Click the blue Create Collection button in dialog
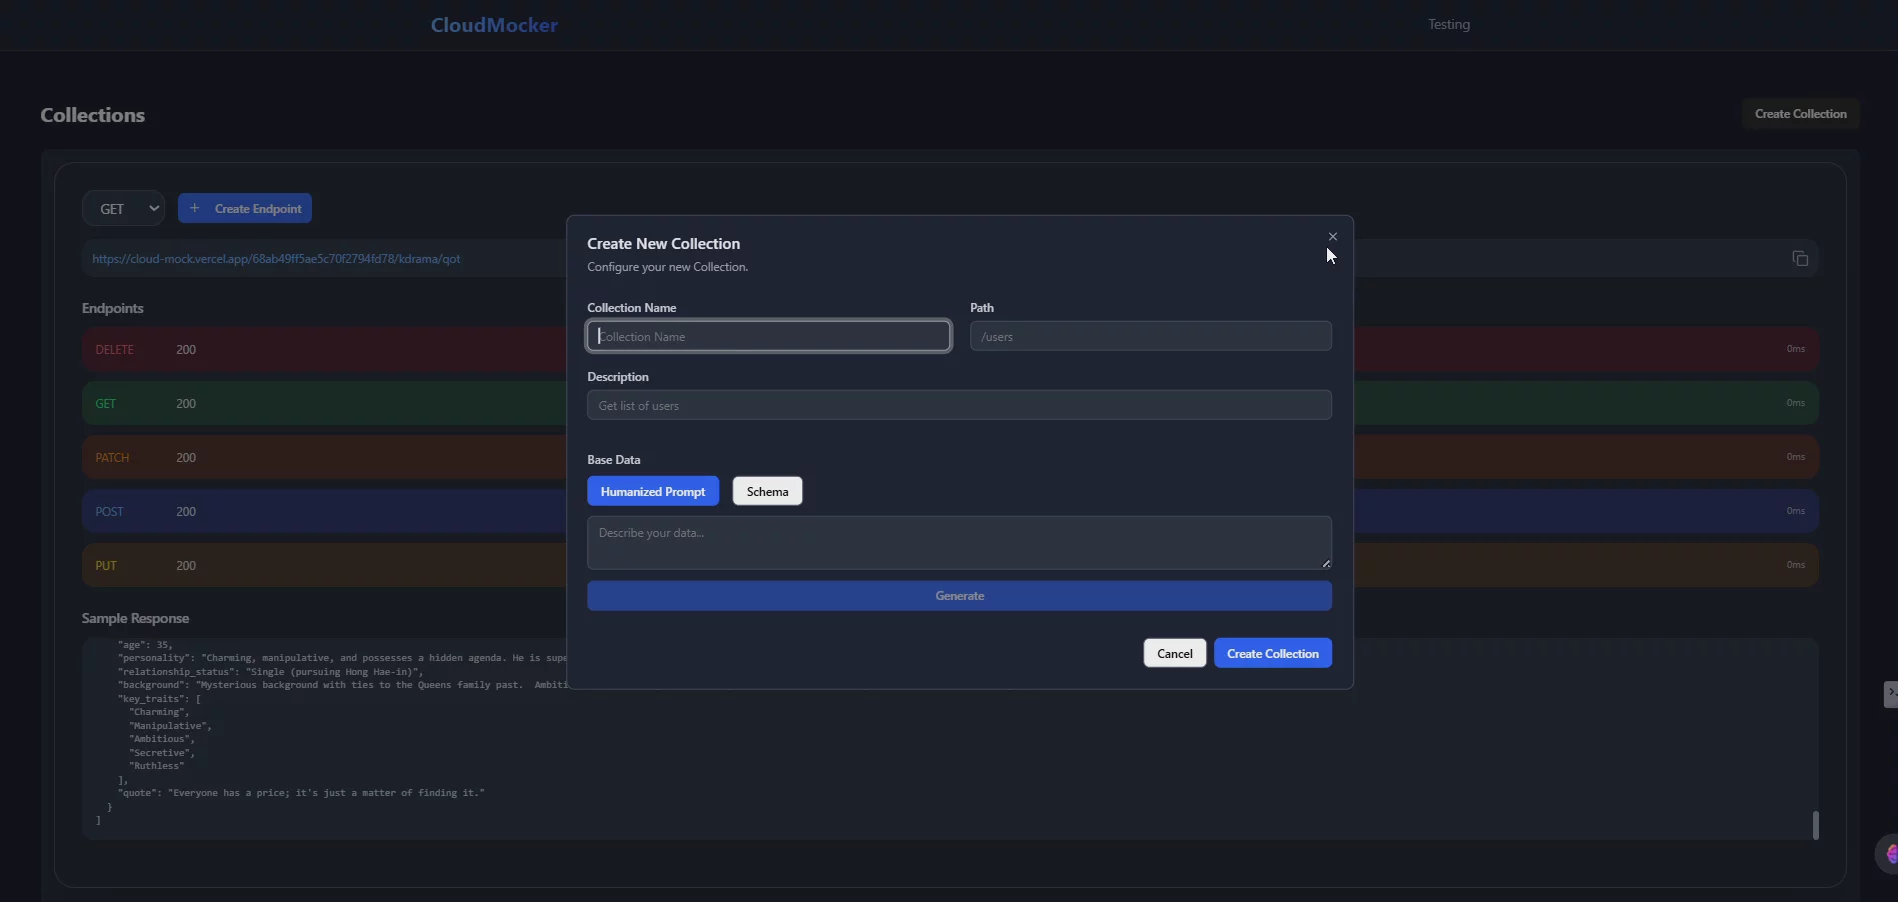 [x=1272, y=653]
